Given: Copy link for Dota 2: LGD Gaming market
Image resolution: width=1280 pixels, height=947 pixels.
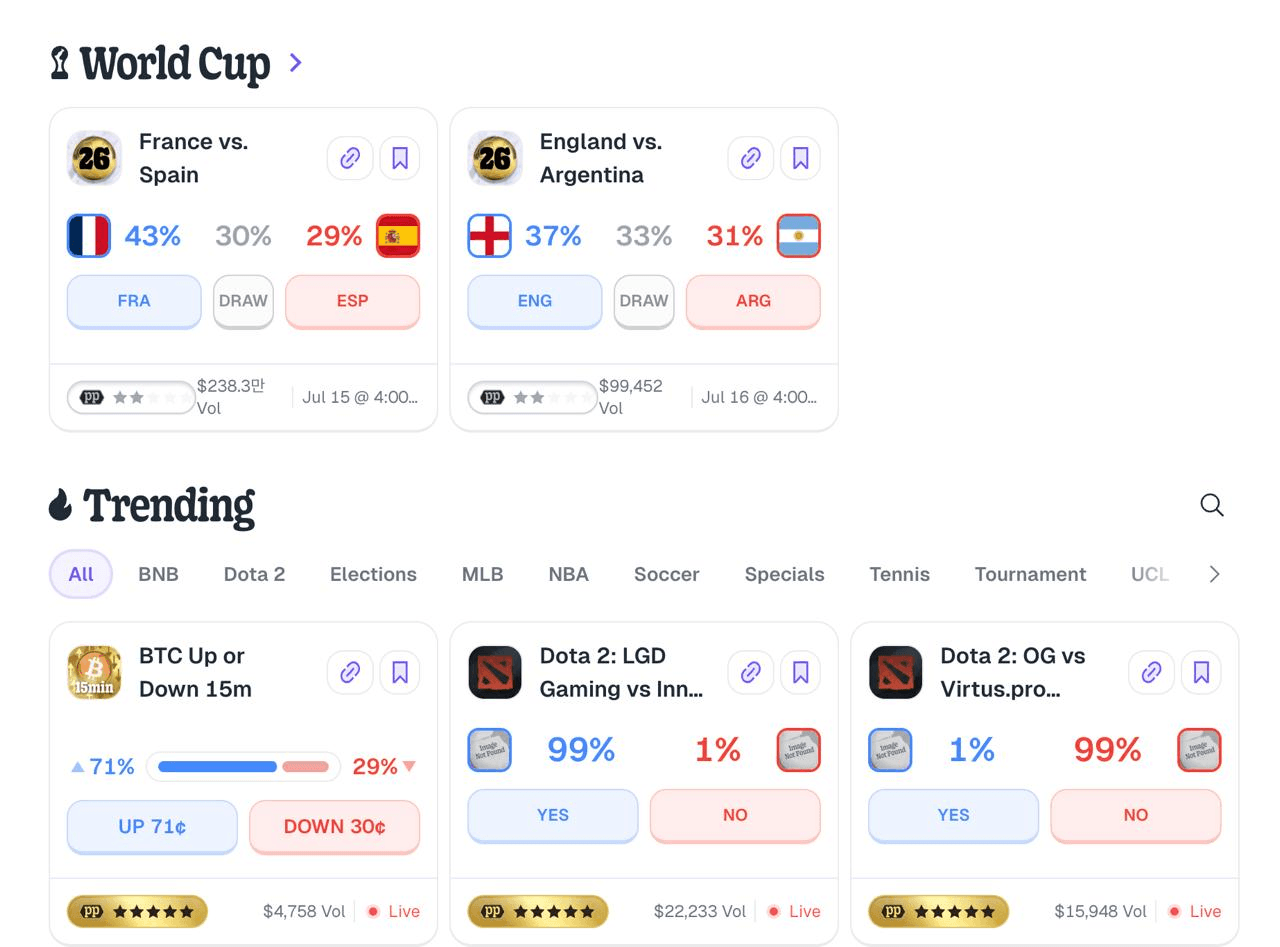Looking at the screenshot, I should pos(751,672).
